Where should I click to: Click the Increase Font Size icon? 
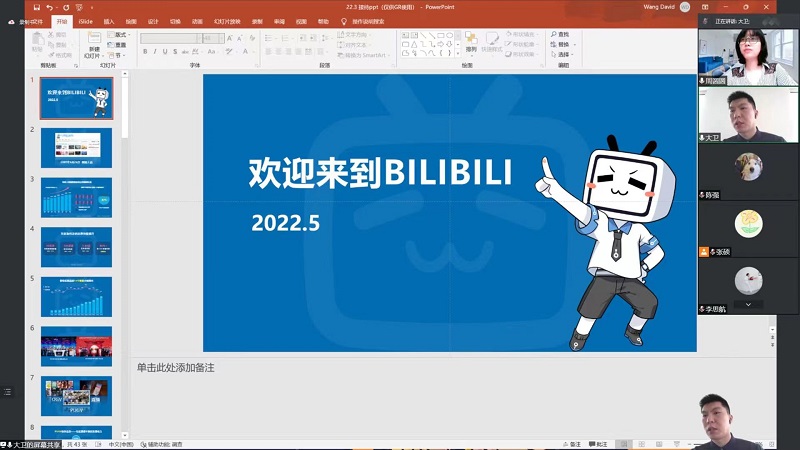(230, 39)
